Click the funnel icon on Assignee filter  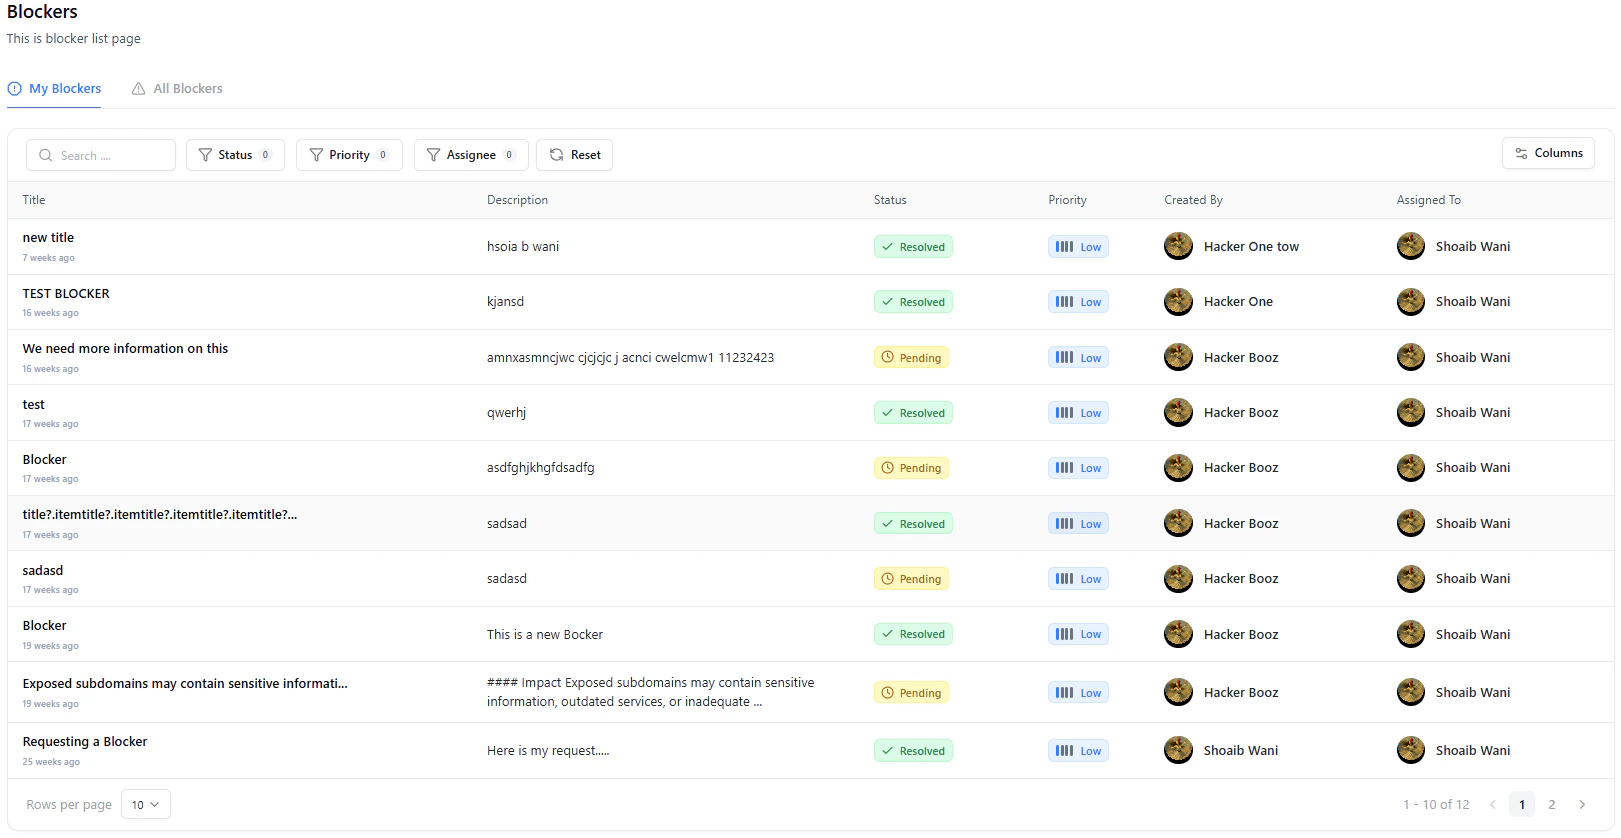433,155
